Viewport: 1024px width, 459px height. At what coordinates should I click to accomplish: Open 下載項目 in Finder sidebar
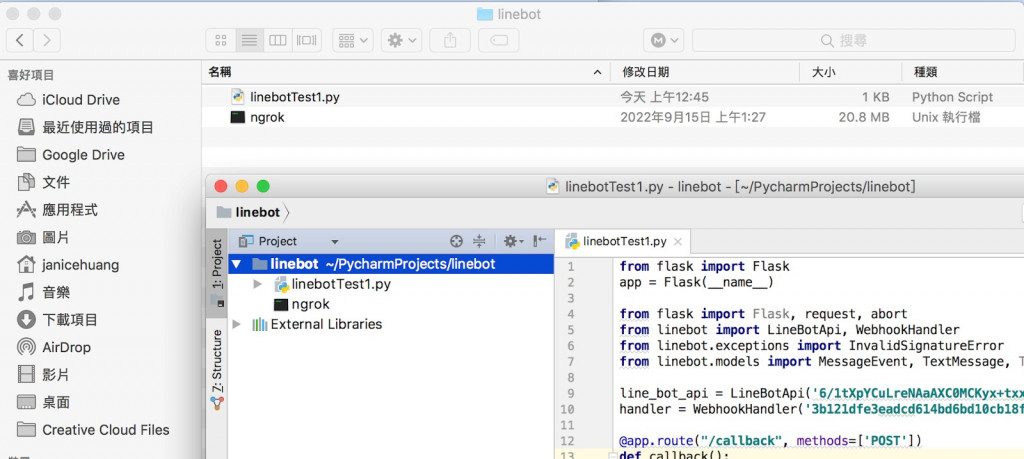pos(57,320)
